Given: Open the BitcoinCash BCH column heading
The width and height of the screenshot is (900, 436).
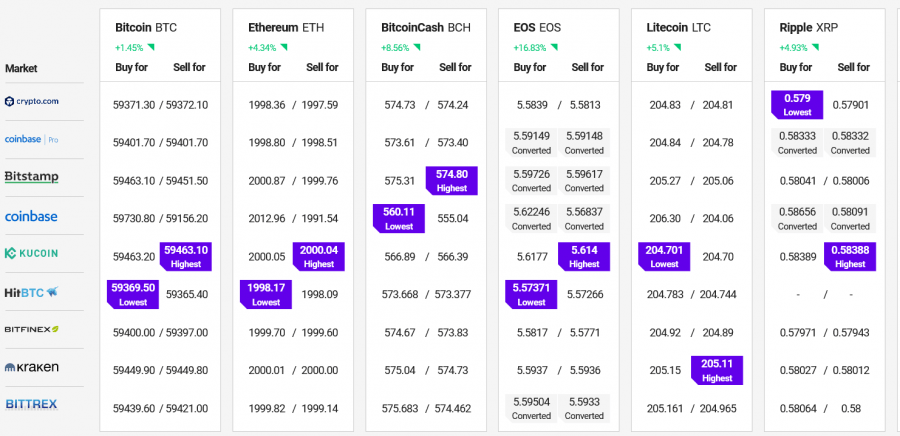Looking at the screenshot, I should 426,27.
